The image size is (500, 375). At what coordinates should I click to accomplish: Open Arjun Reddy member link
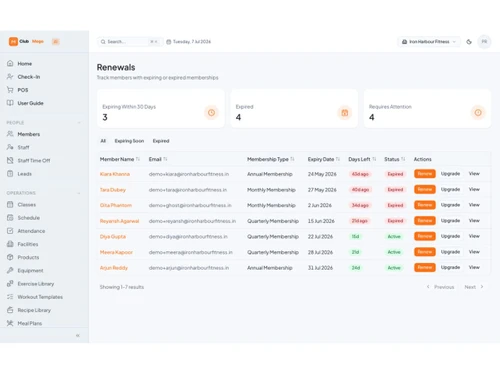pyautogui.click(x=114, y=268)
